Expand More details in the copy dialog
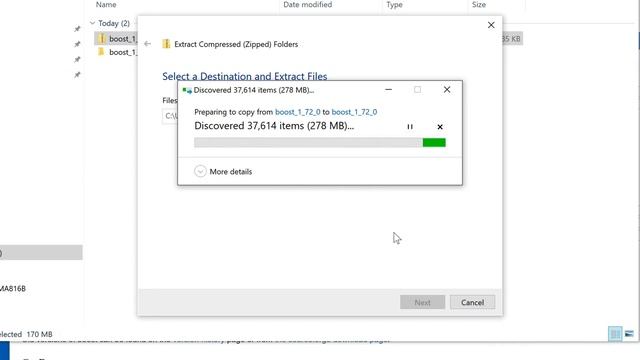 click(x=223, y=171)
